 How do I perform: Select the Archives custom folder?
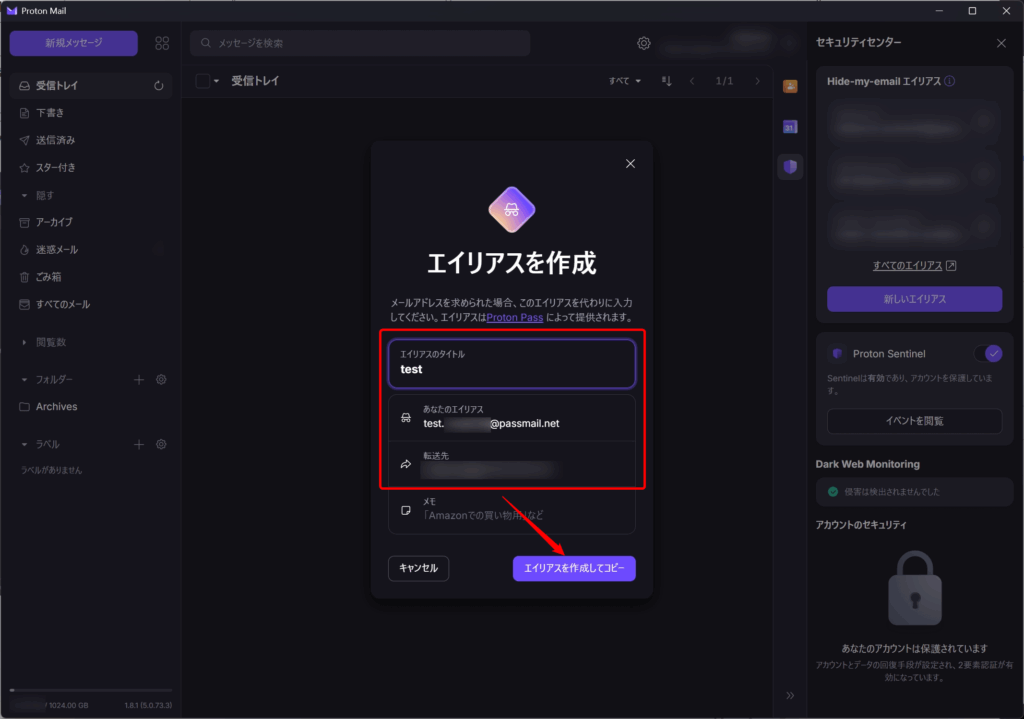point(91,406)
